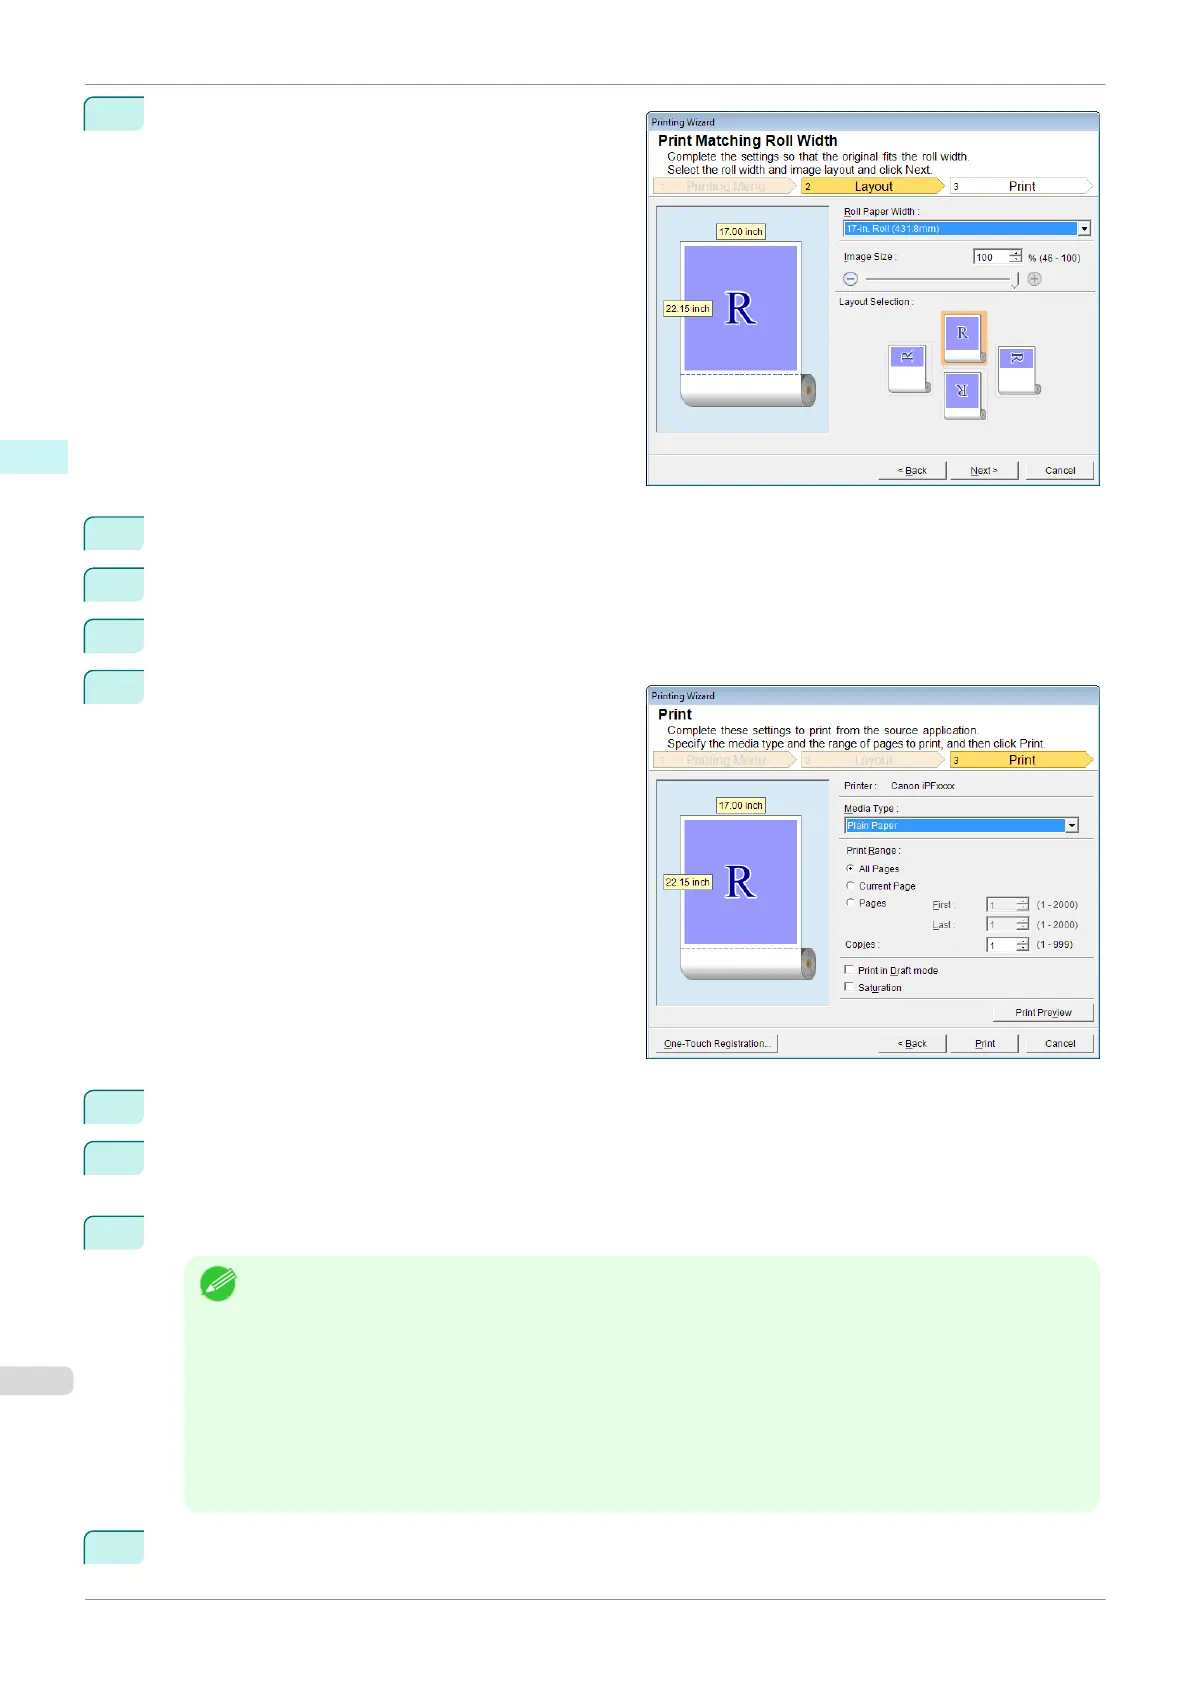The width and height of the screenshot is (1191, 1684).
Task: Click the Printing Menu step in the Print dialog
Action: (725, 761)
